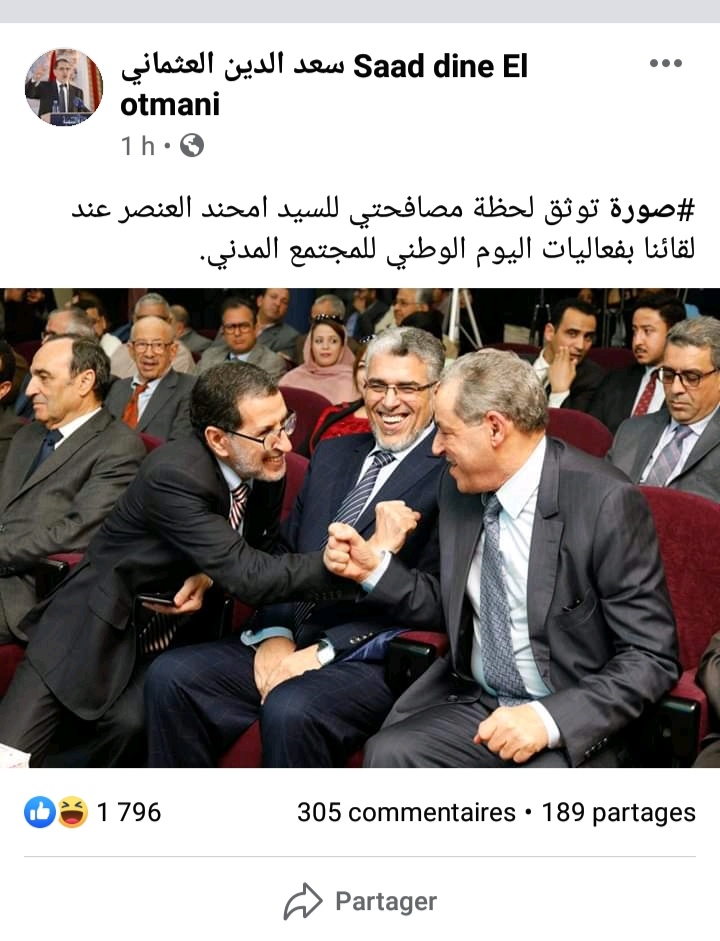Click the blue thumbs-up Like reaction icon
Image resolution: width=720 pixels, height=941 pixels.
tap(40, 813)
